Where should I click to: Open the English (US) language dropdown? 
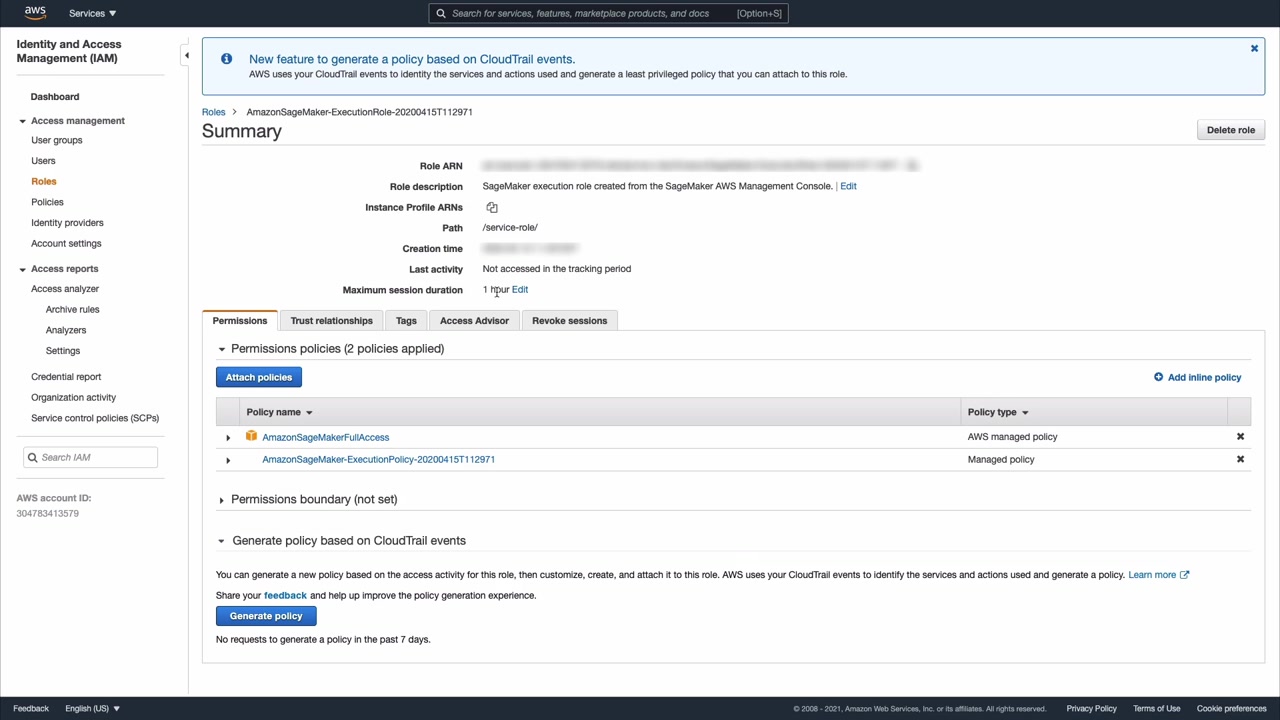(92, 708)
